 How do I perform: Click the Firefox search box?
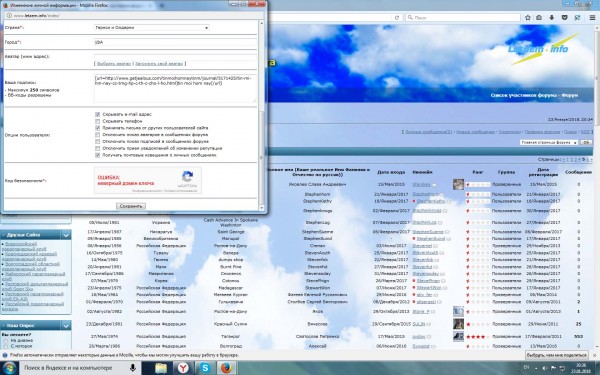(462, 18)
